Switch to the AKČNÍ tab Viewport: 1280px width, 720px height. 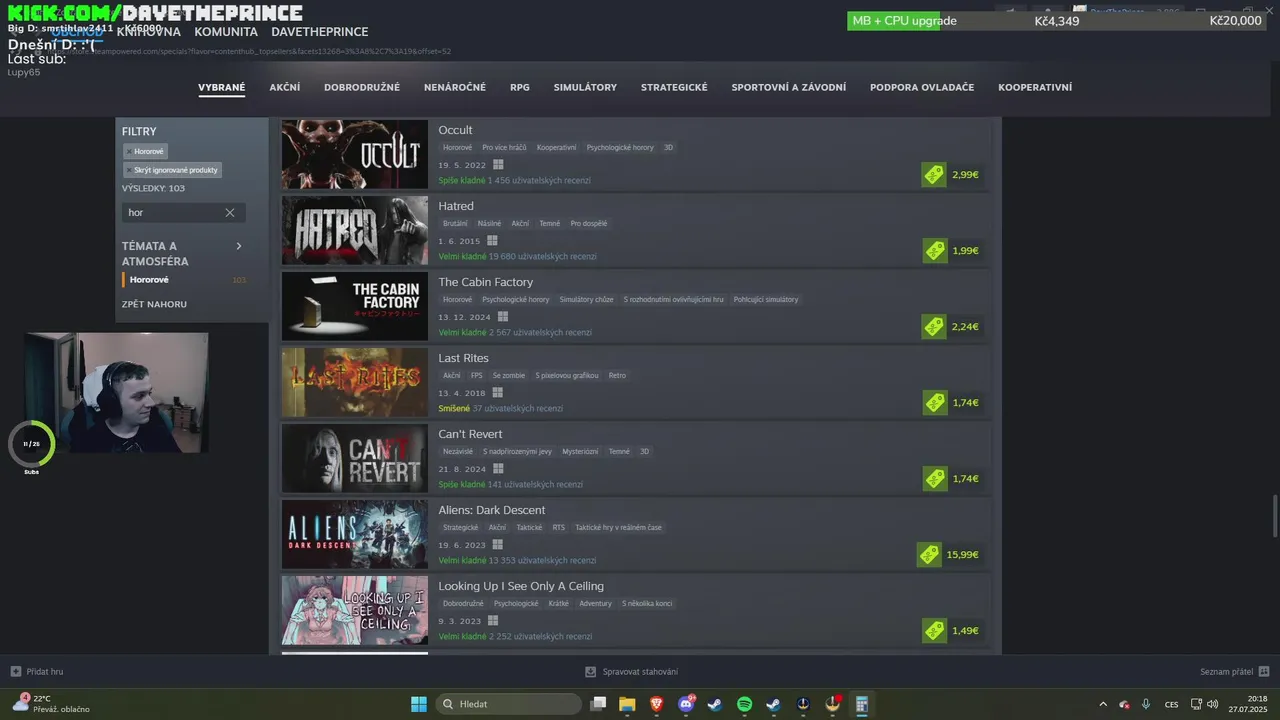point(285,87)
